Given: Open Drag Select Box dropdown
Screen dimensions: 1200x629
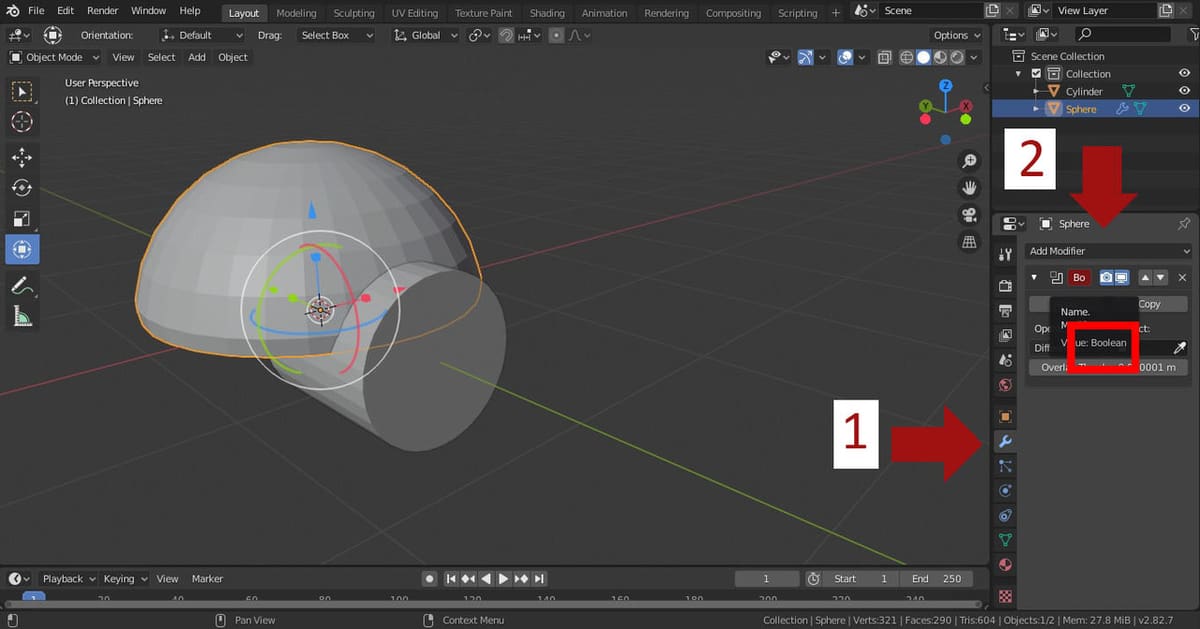Looking at the screenshot, I should coord(336,35).
